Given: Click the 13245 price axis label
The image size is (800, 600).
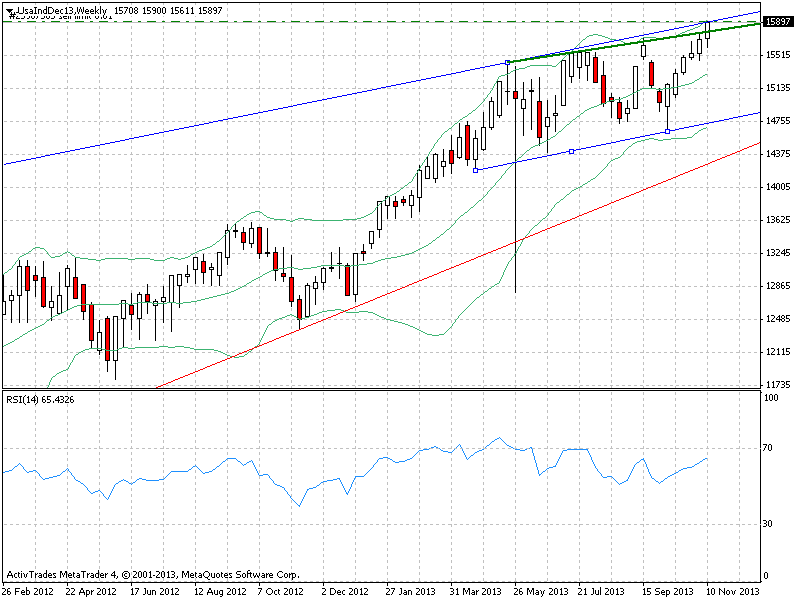Looking at the screenshot, I should click(x=778, y=253).
